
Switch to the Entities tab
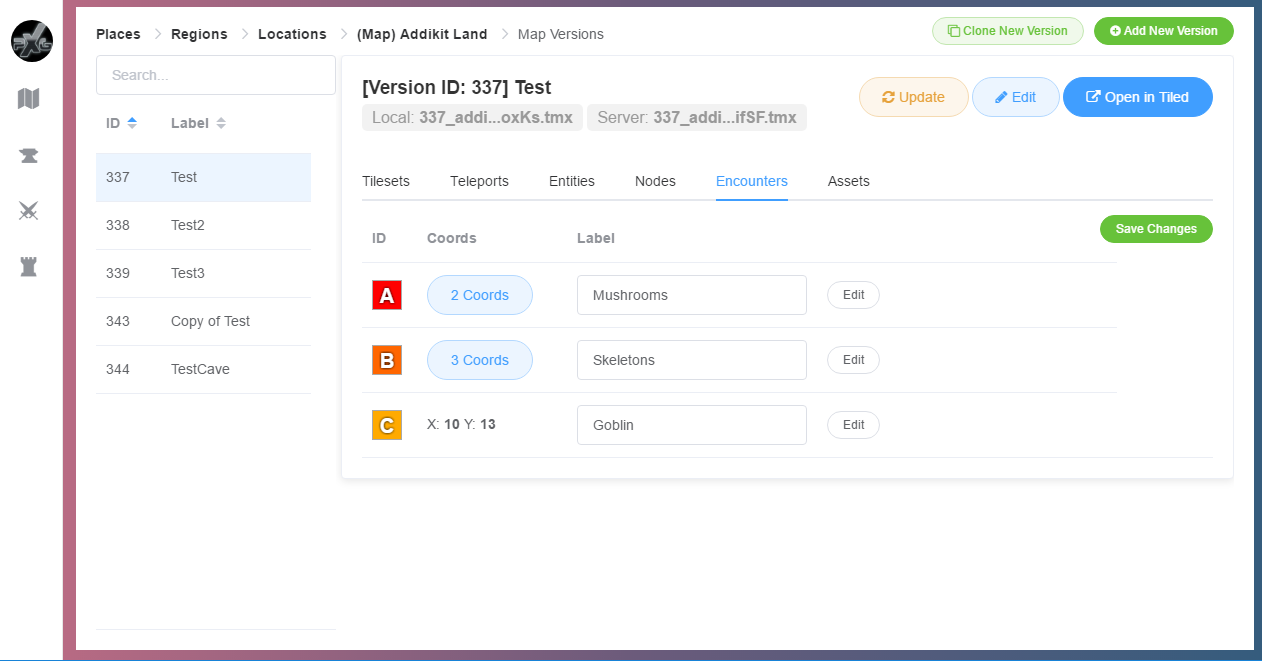click(x=572, y=181)
